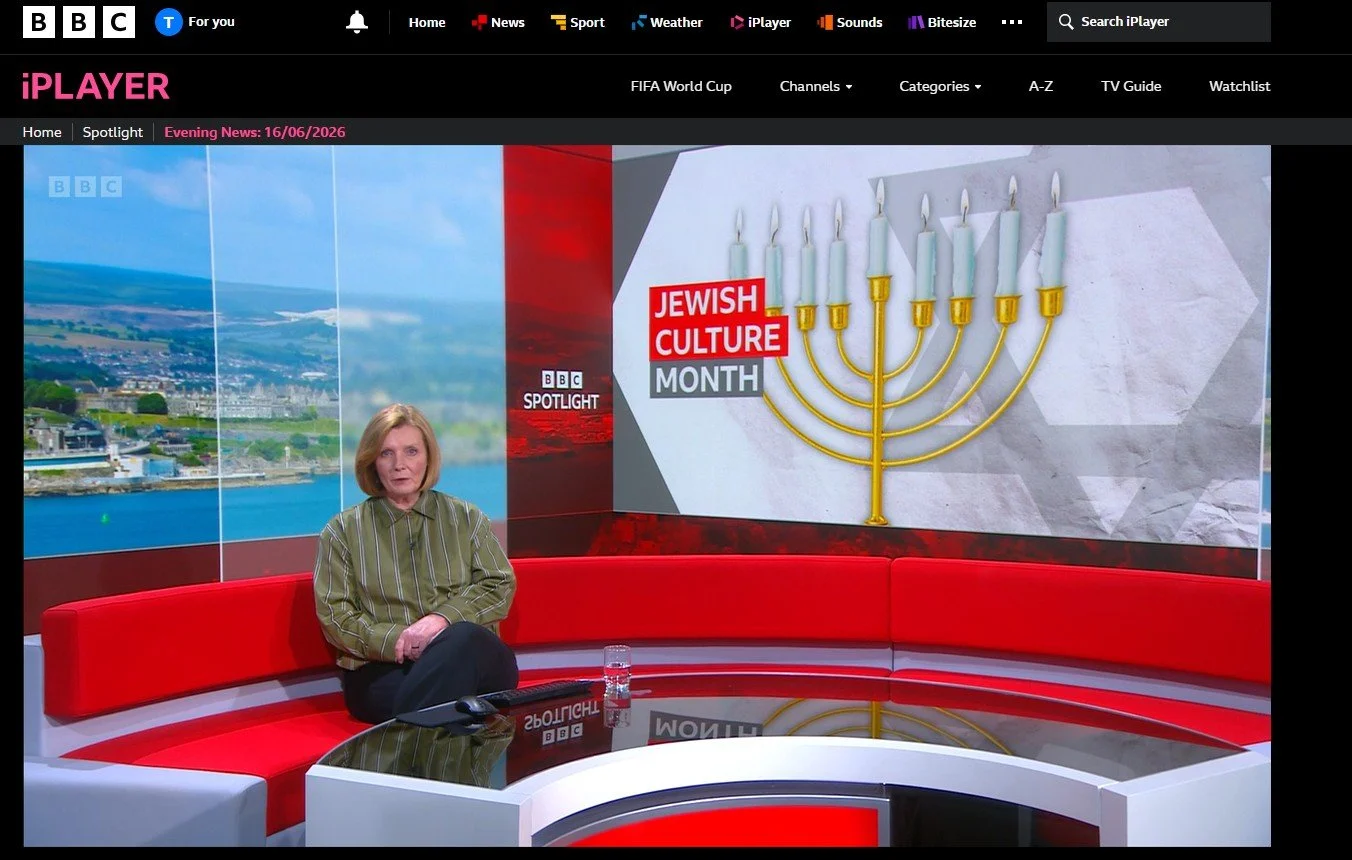
Task: Click the Bitesize link text
Action: (x=952, y=22)
